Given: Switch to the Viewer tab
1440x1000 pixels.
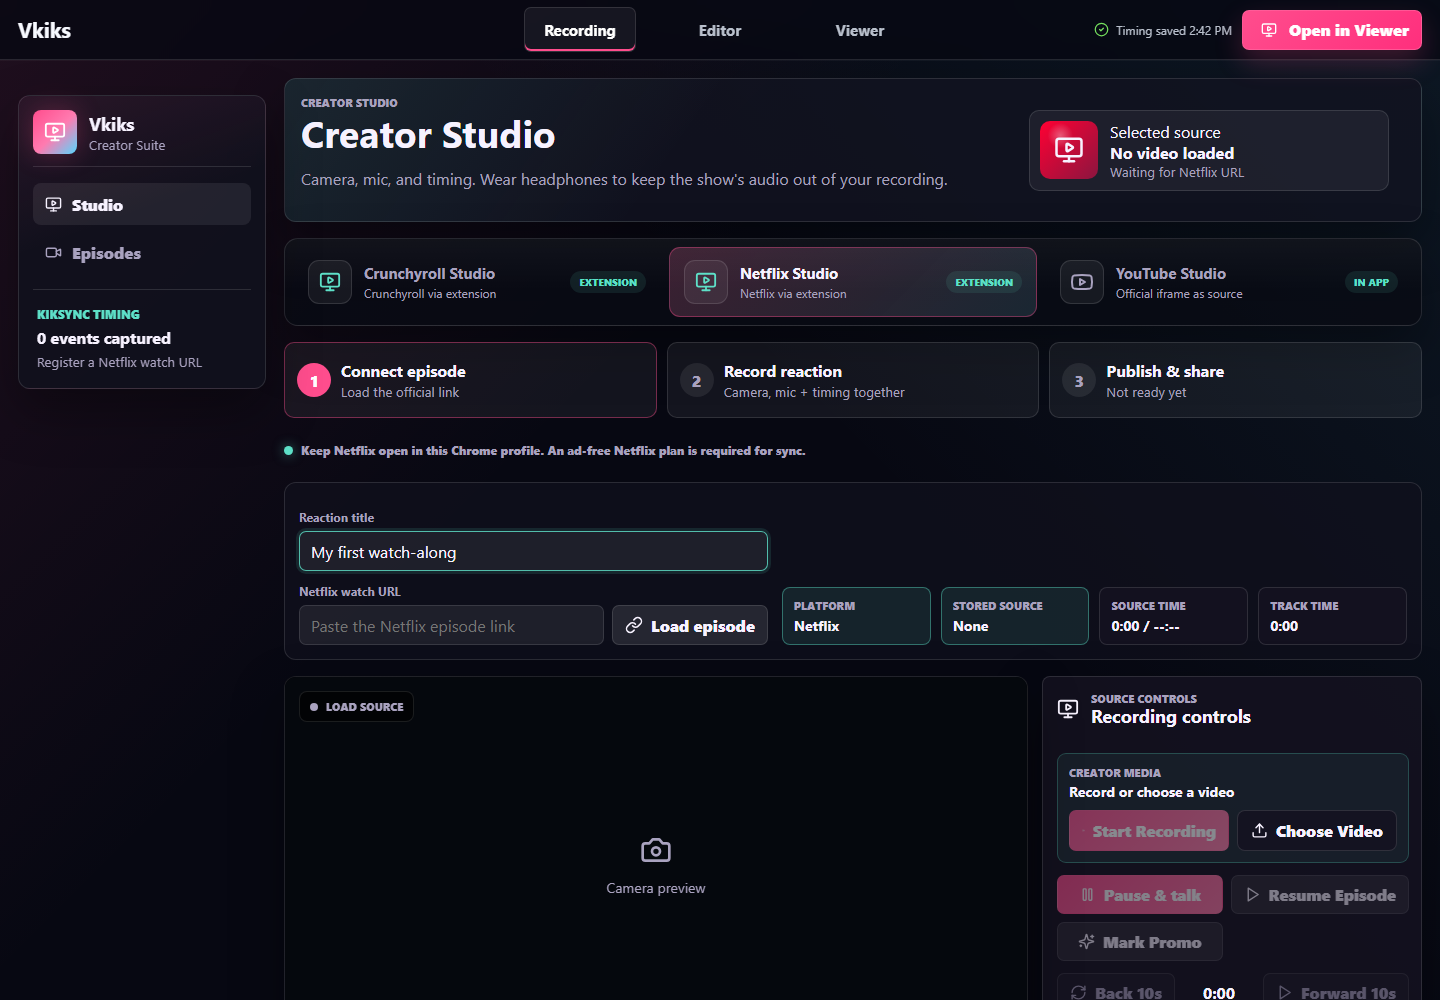Looking at the screenshot, I should tap(860, 30).
